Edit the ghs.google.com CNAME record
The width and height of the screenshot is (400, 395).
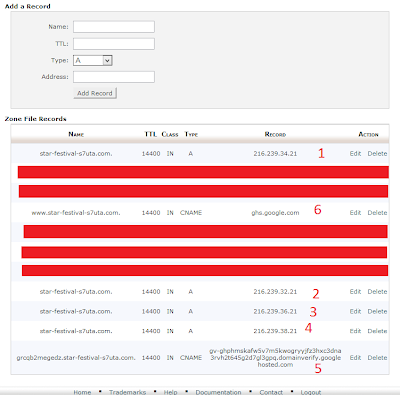355,213
